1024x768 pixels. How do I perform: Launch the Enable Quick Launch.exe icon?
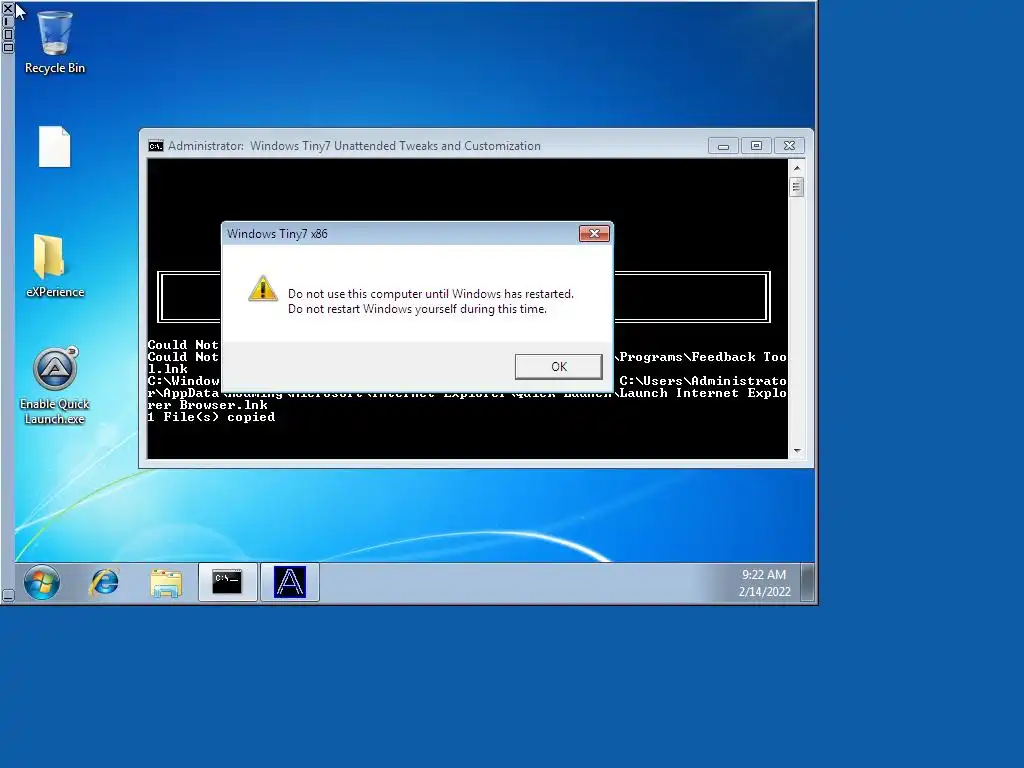[55, 386]
